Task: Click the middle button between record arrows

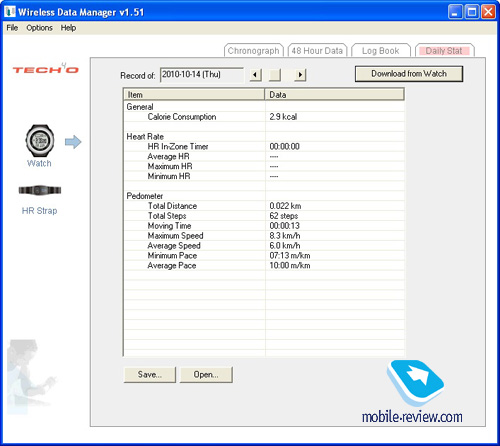Action: (x=275, y=75)
